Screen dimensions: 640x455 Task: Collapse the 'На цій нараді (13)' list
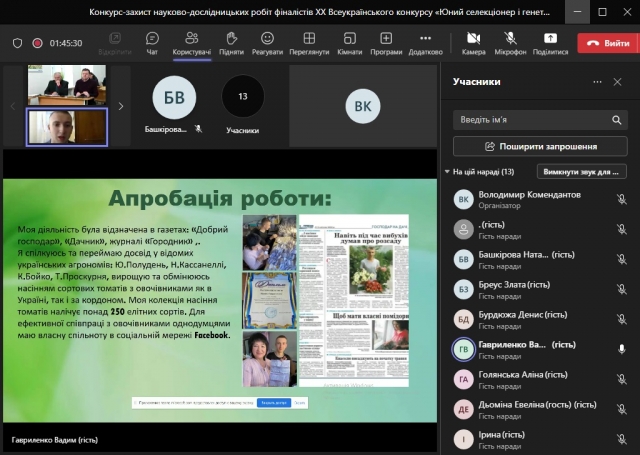pos(448,172)
